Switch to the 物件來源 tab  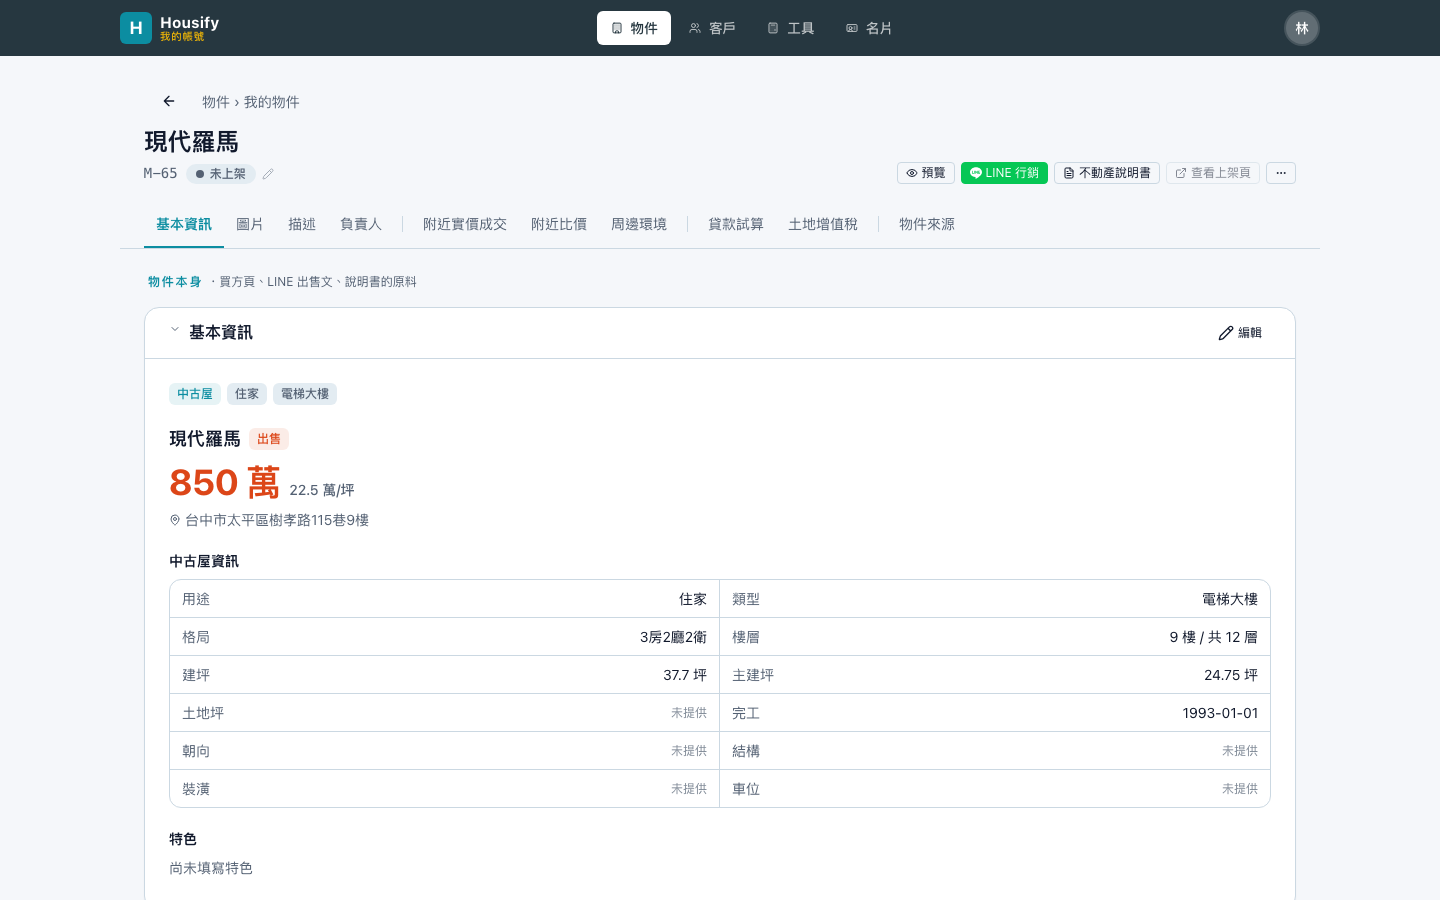tap(927, 224)
